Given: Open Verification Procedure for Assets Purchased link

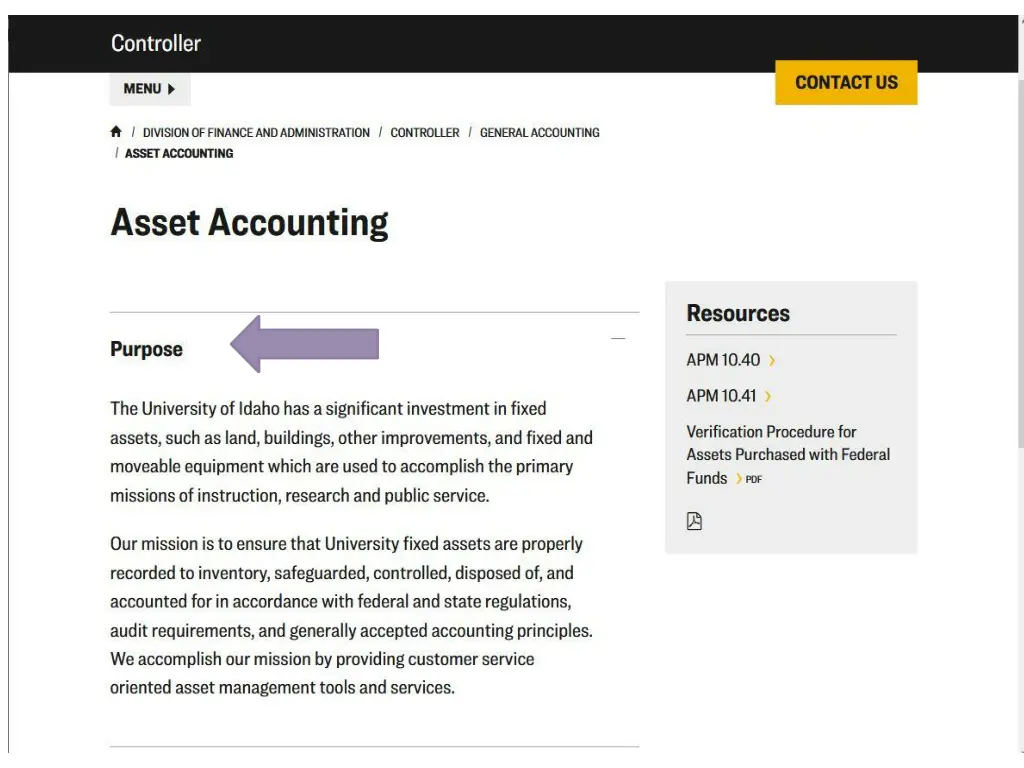Looking at the screenshot, I should (x=788, y=455).
